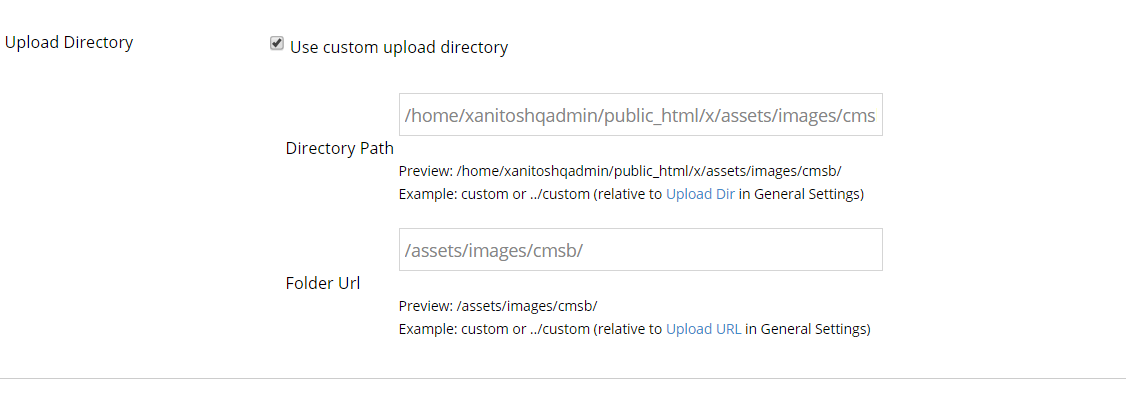Viewport: 1126px width, 400px height.
Task: Focus the Folder Url input field
Action: coord(640,249)
